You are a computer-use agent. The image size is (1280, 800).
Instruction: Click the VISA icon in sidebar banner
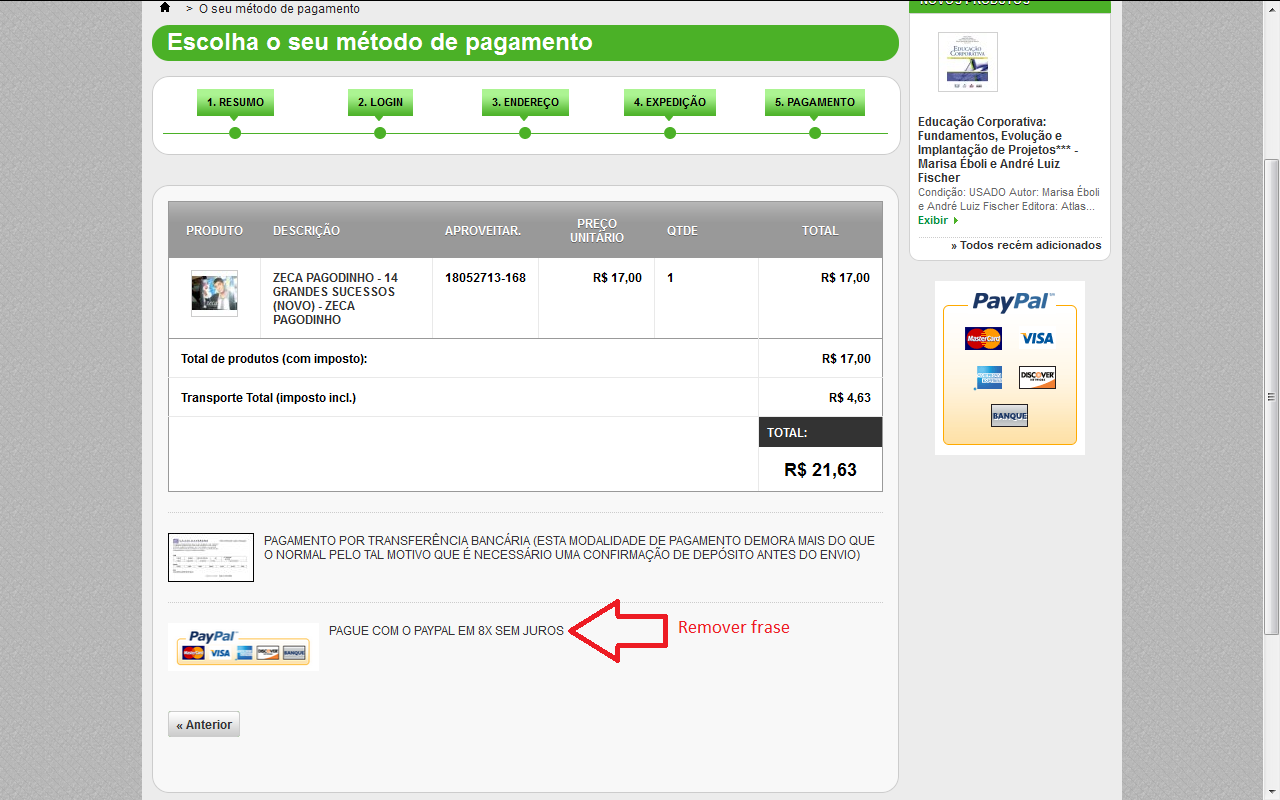pos(1037,338)
